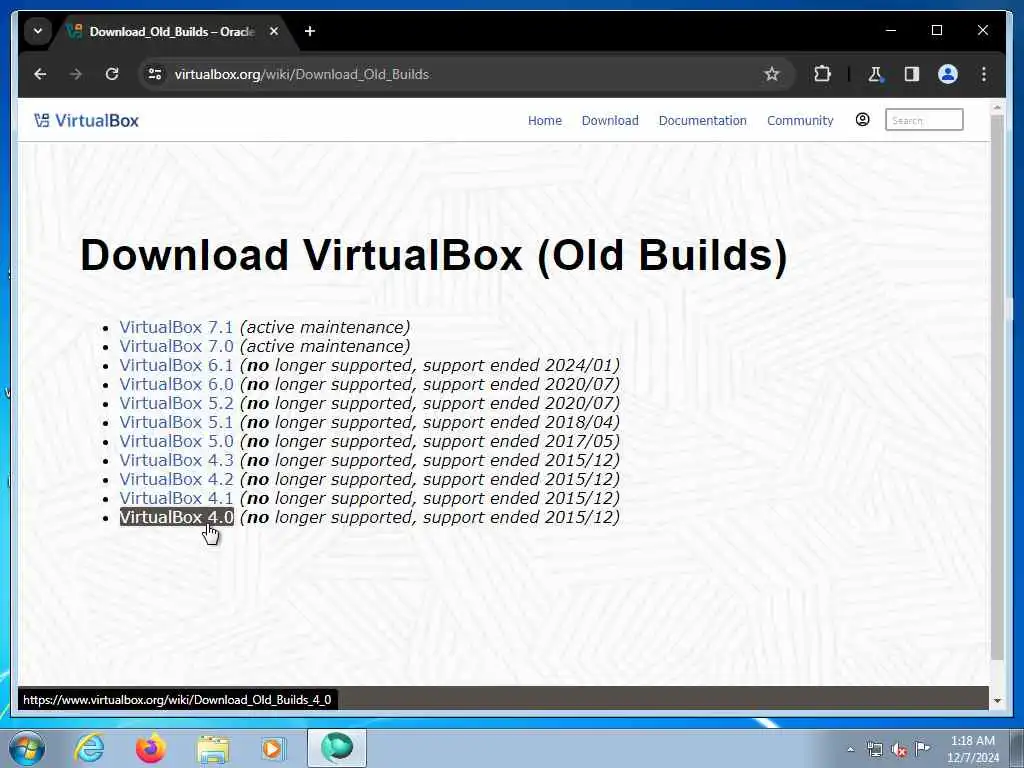Viewport: 1024px width, 768px height.
Task: Open the highlighted VirtualBox 4.0 link
Action: [x=176, y=517]
